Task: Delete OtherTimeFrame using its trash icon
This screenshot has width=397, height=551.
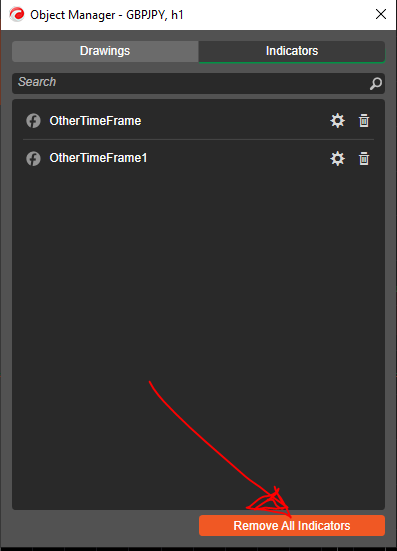Action: [364, 121]
